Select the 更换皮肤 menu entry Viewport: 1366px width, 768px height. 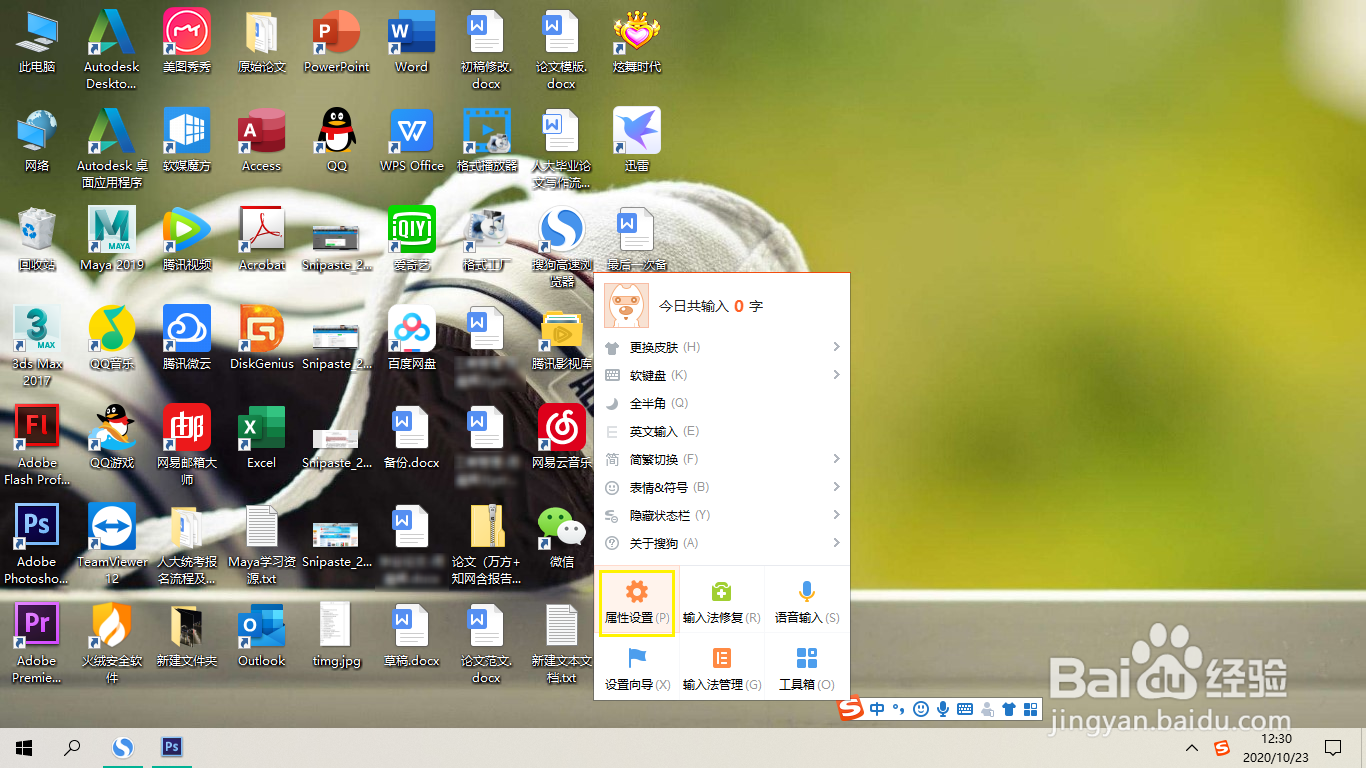(x=722, y=347)
